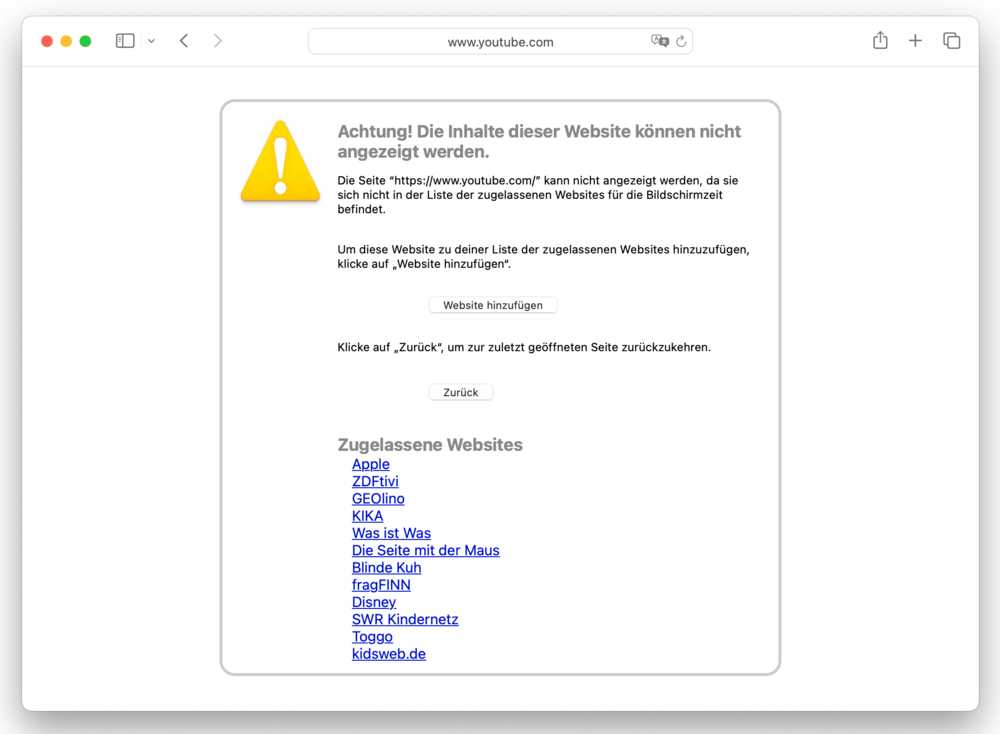
Task: Click the "Zugelassene Websites" heading
Action: (430, 444)
